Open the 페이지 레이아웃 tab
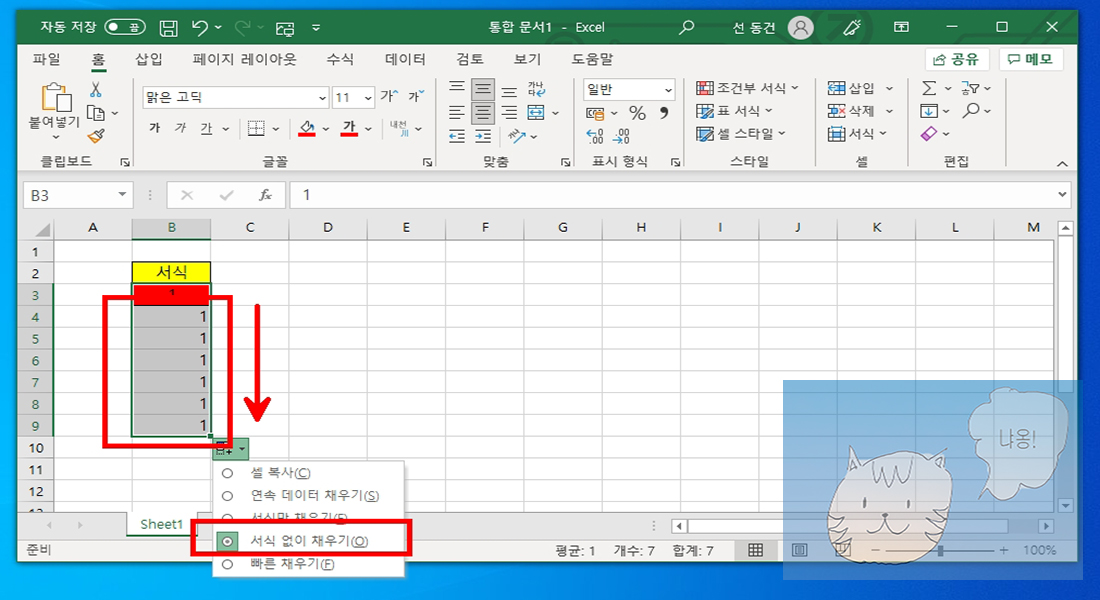The width and height of the screenshot is (1100, 600). [245, 59]
